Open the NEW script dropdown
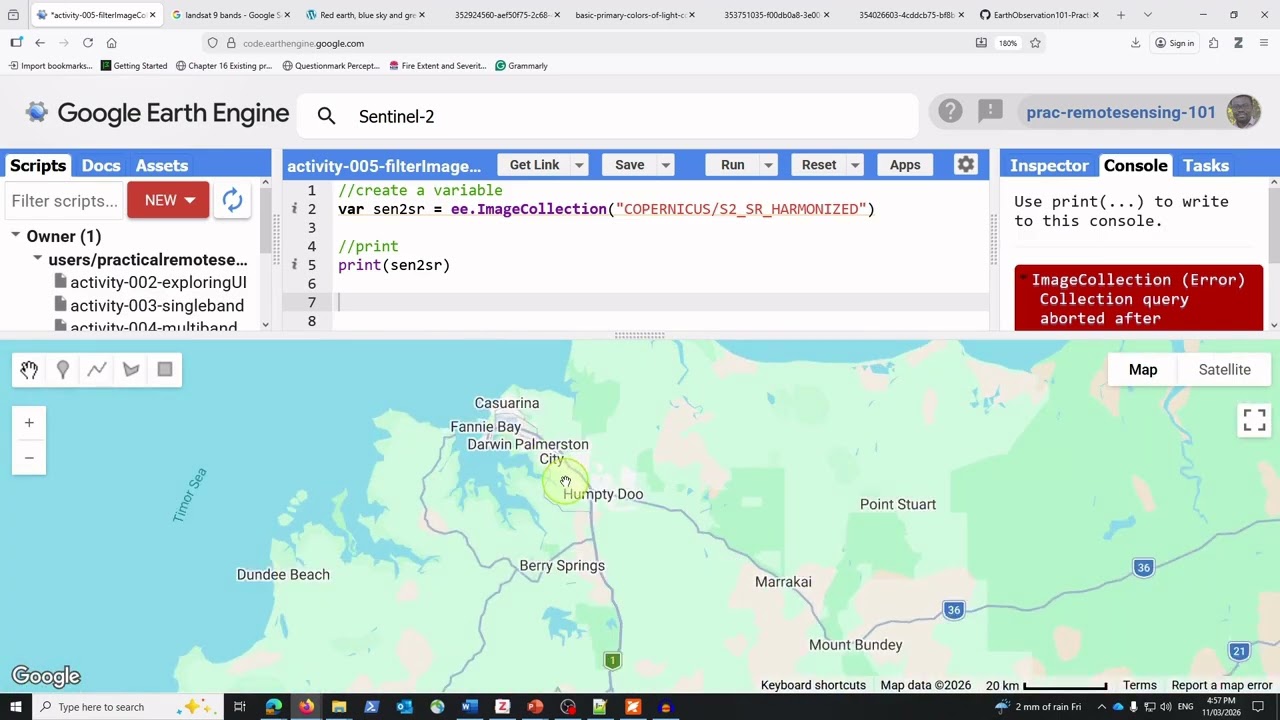Viewport: 1280px width, 720px height. pos(168,200)
